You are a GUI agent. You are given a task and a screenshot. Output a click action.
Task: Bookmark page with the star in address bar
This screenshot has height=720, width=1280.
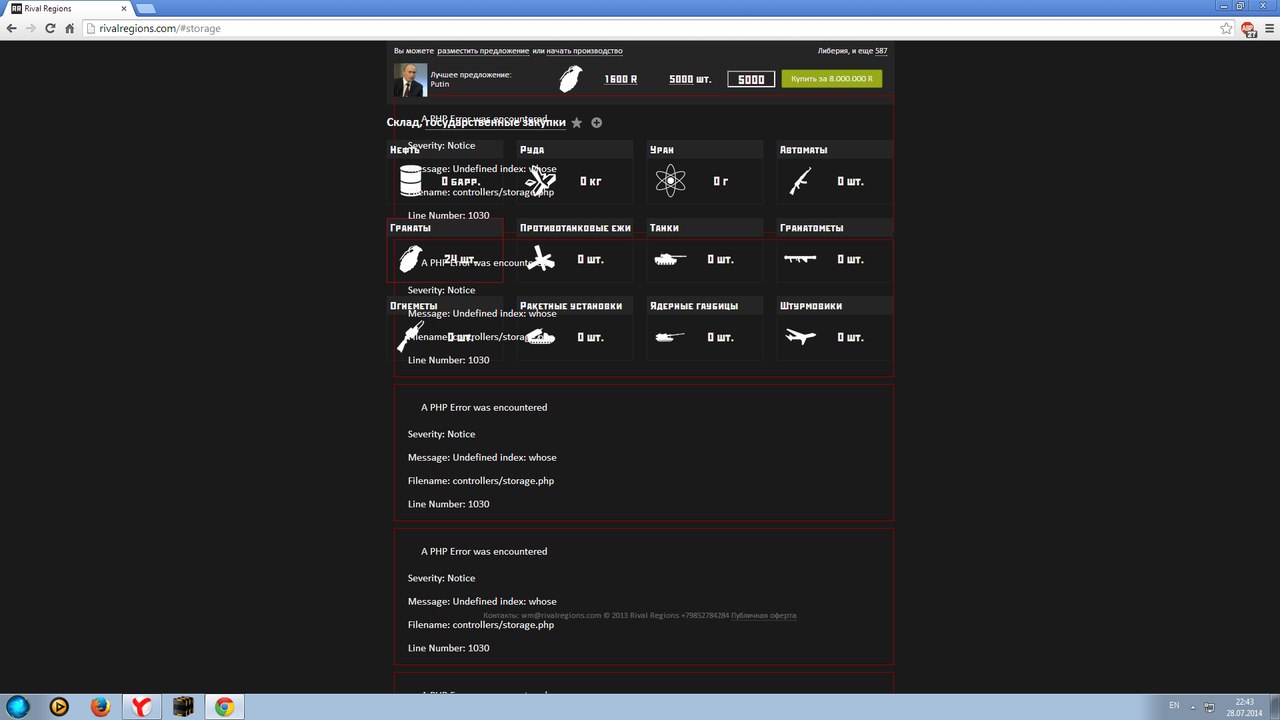pos(1227,28)
